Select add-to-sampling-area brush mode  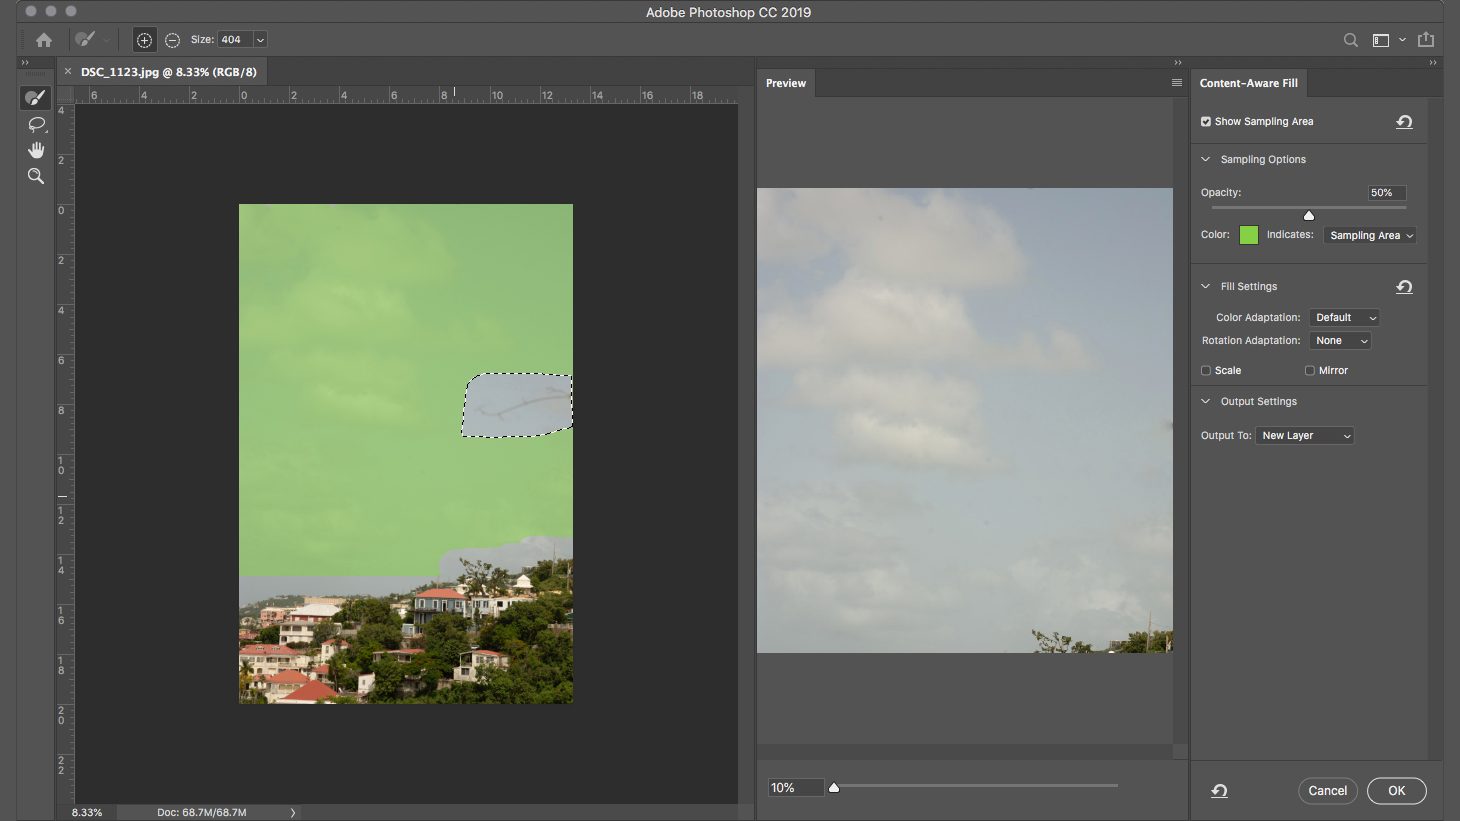pos(144,40)
